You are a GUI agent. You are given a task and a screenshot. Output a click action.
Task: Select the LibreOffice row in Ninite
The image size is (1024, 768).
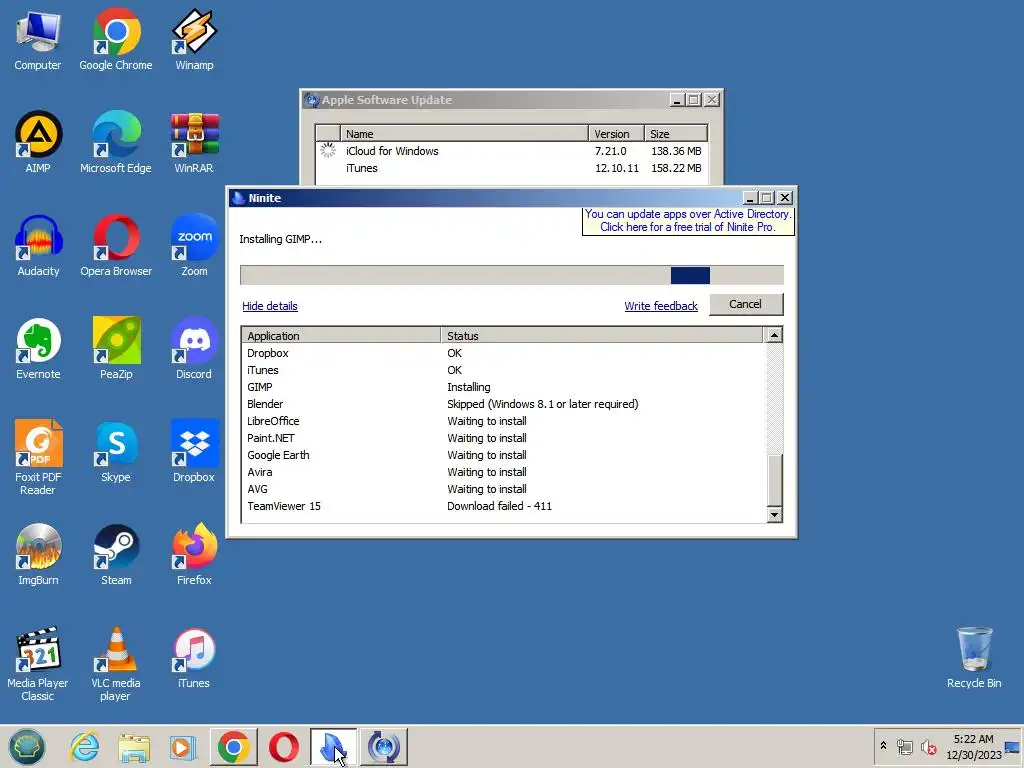(x=503, y=421)
